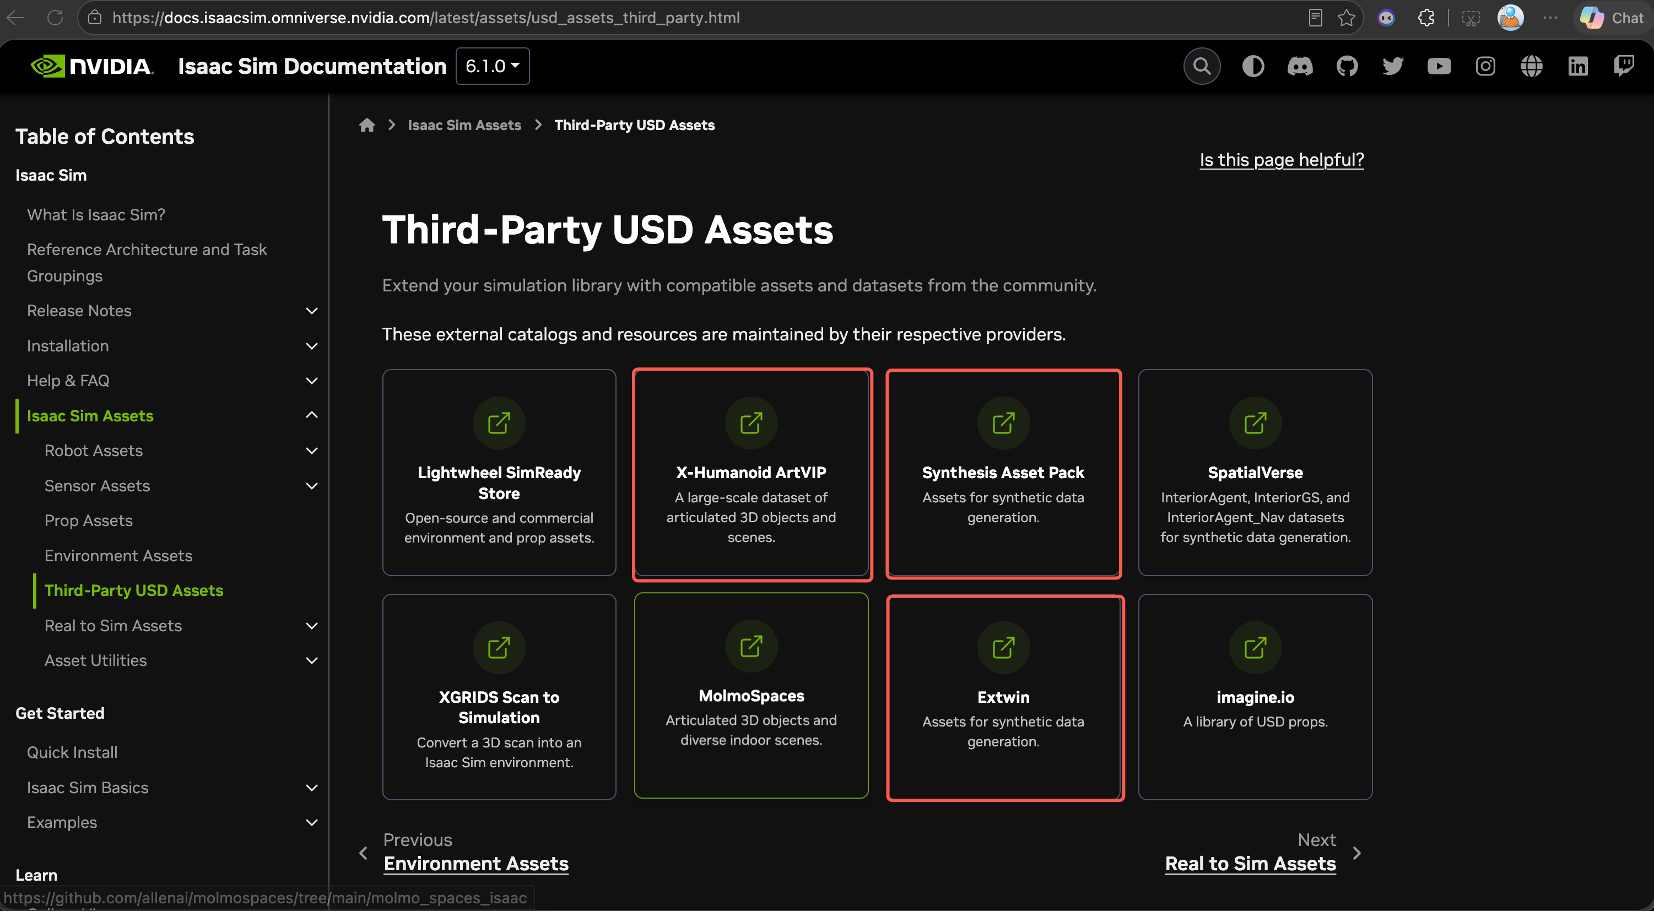Open the Twitter icon link
The height and width of the screenshot is (912, 1654).
tap(1393, 66)
